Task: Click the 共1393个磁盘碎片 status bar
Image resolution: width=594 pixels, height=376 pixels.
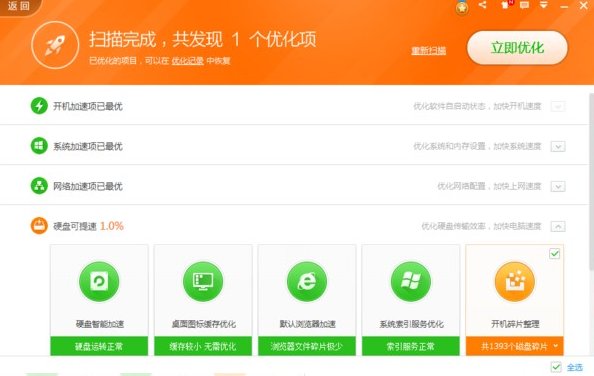Action: click(x=514, y=346)
